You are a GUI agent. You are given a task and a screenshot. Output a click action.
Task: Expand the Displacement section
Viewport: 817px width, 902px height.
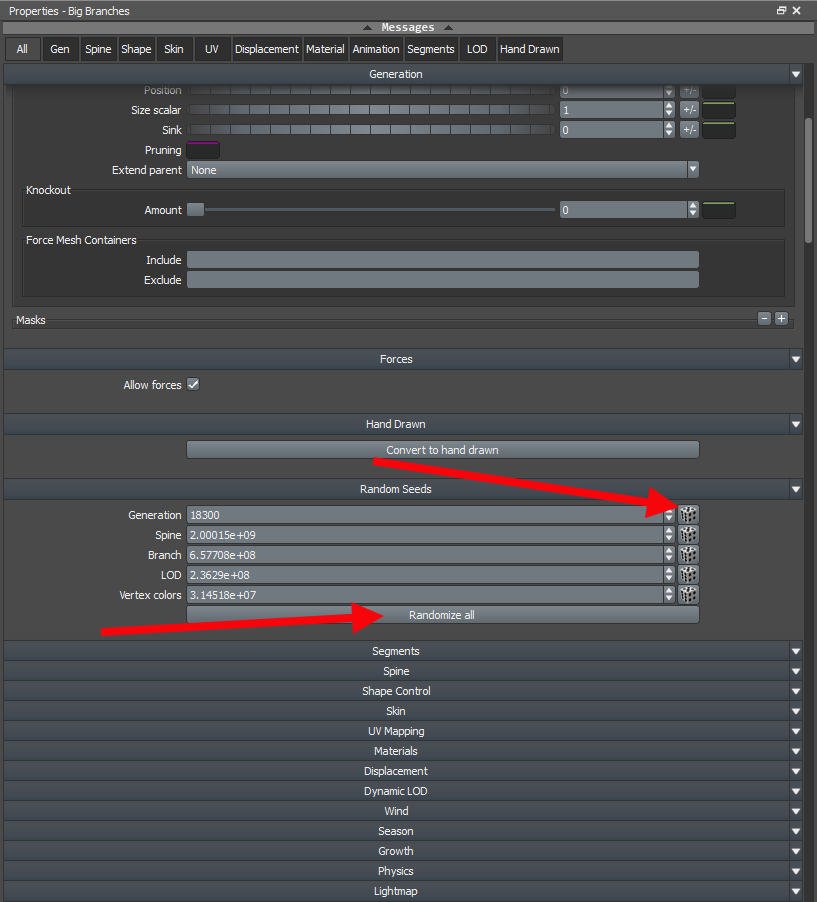tap(403, 771)
